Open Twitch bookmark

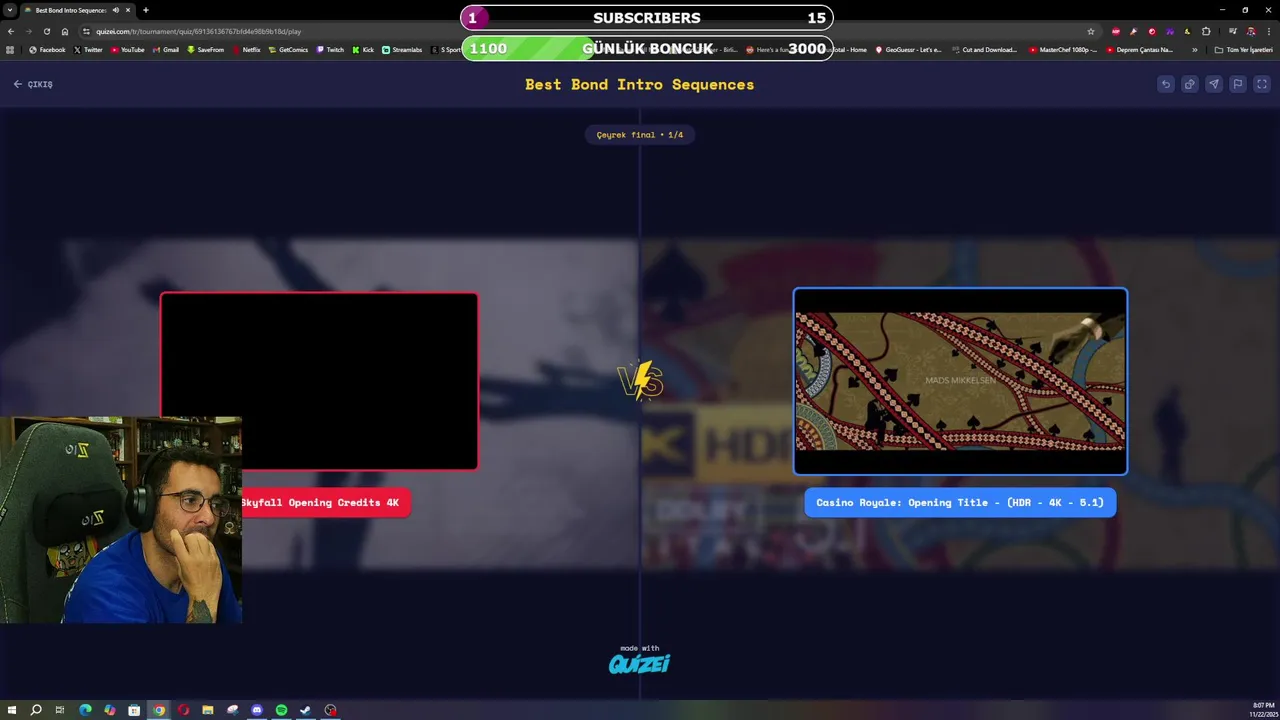(x=330, y=49)
